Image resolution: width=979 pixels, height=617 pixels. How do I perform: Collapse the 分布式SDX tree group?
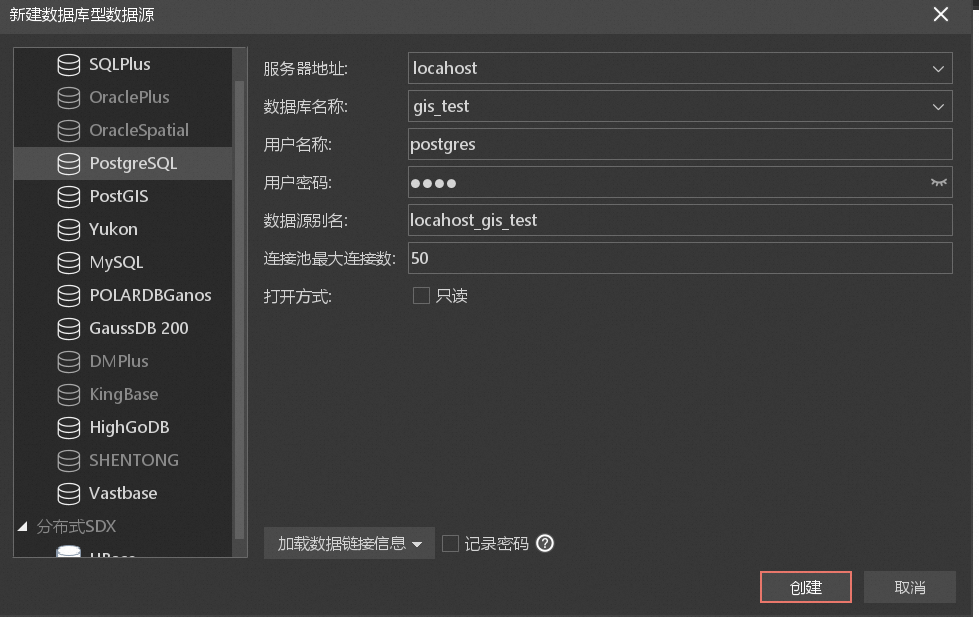(23, 526)
